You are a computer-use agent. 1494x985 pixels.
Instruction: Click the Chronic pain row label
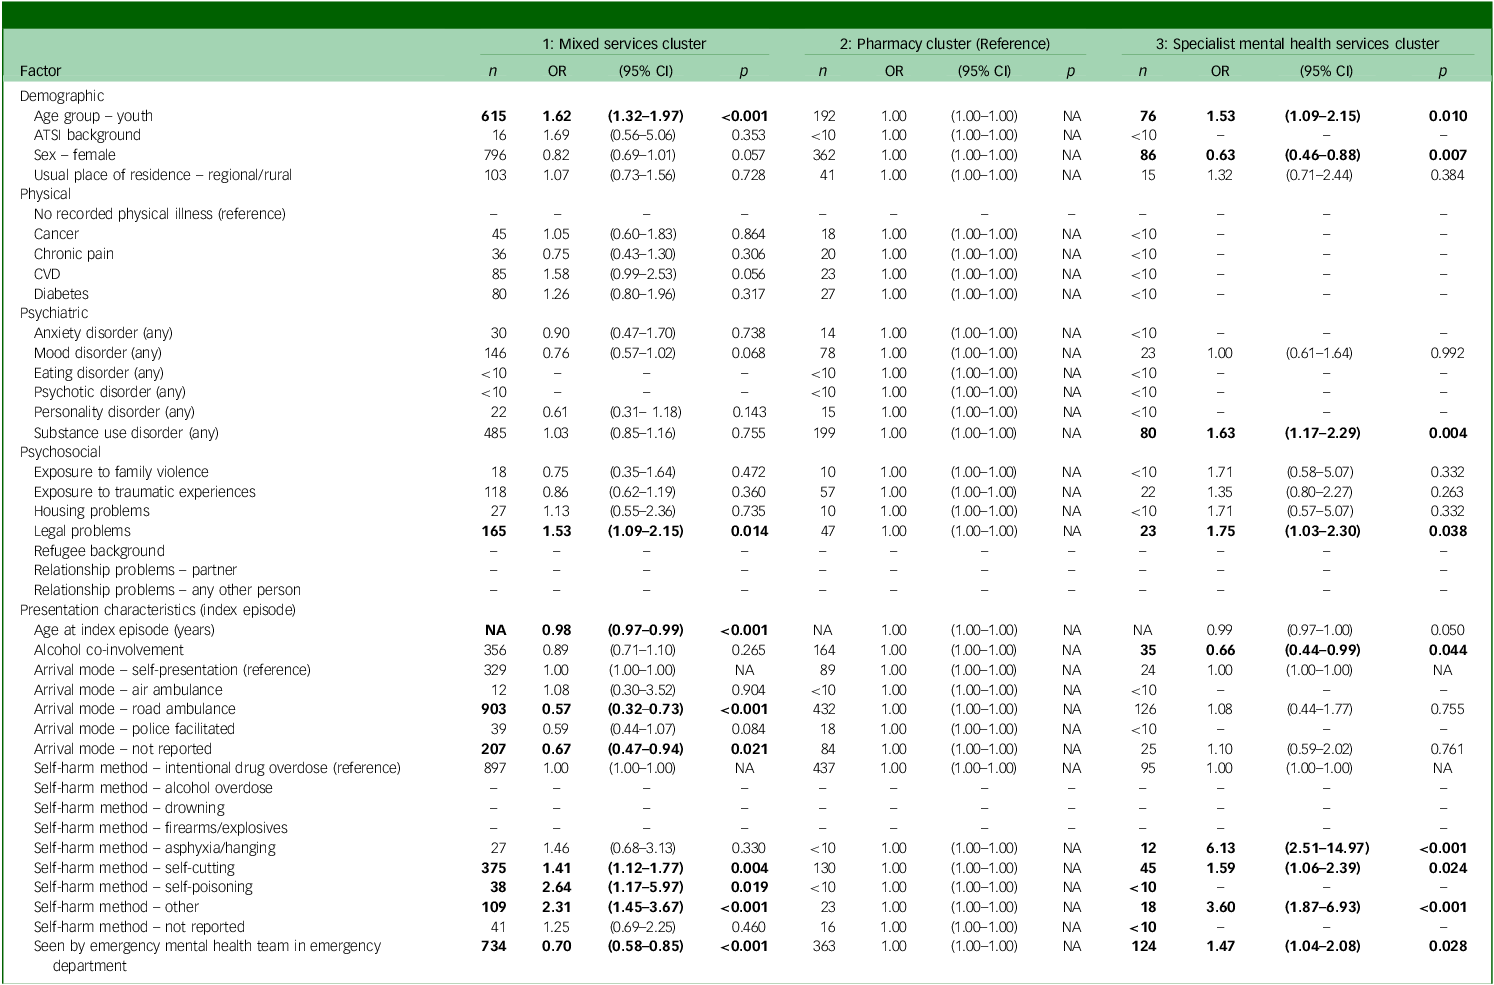pos(74,254)
